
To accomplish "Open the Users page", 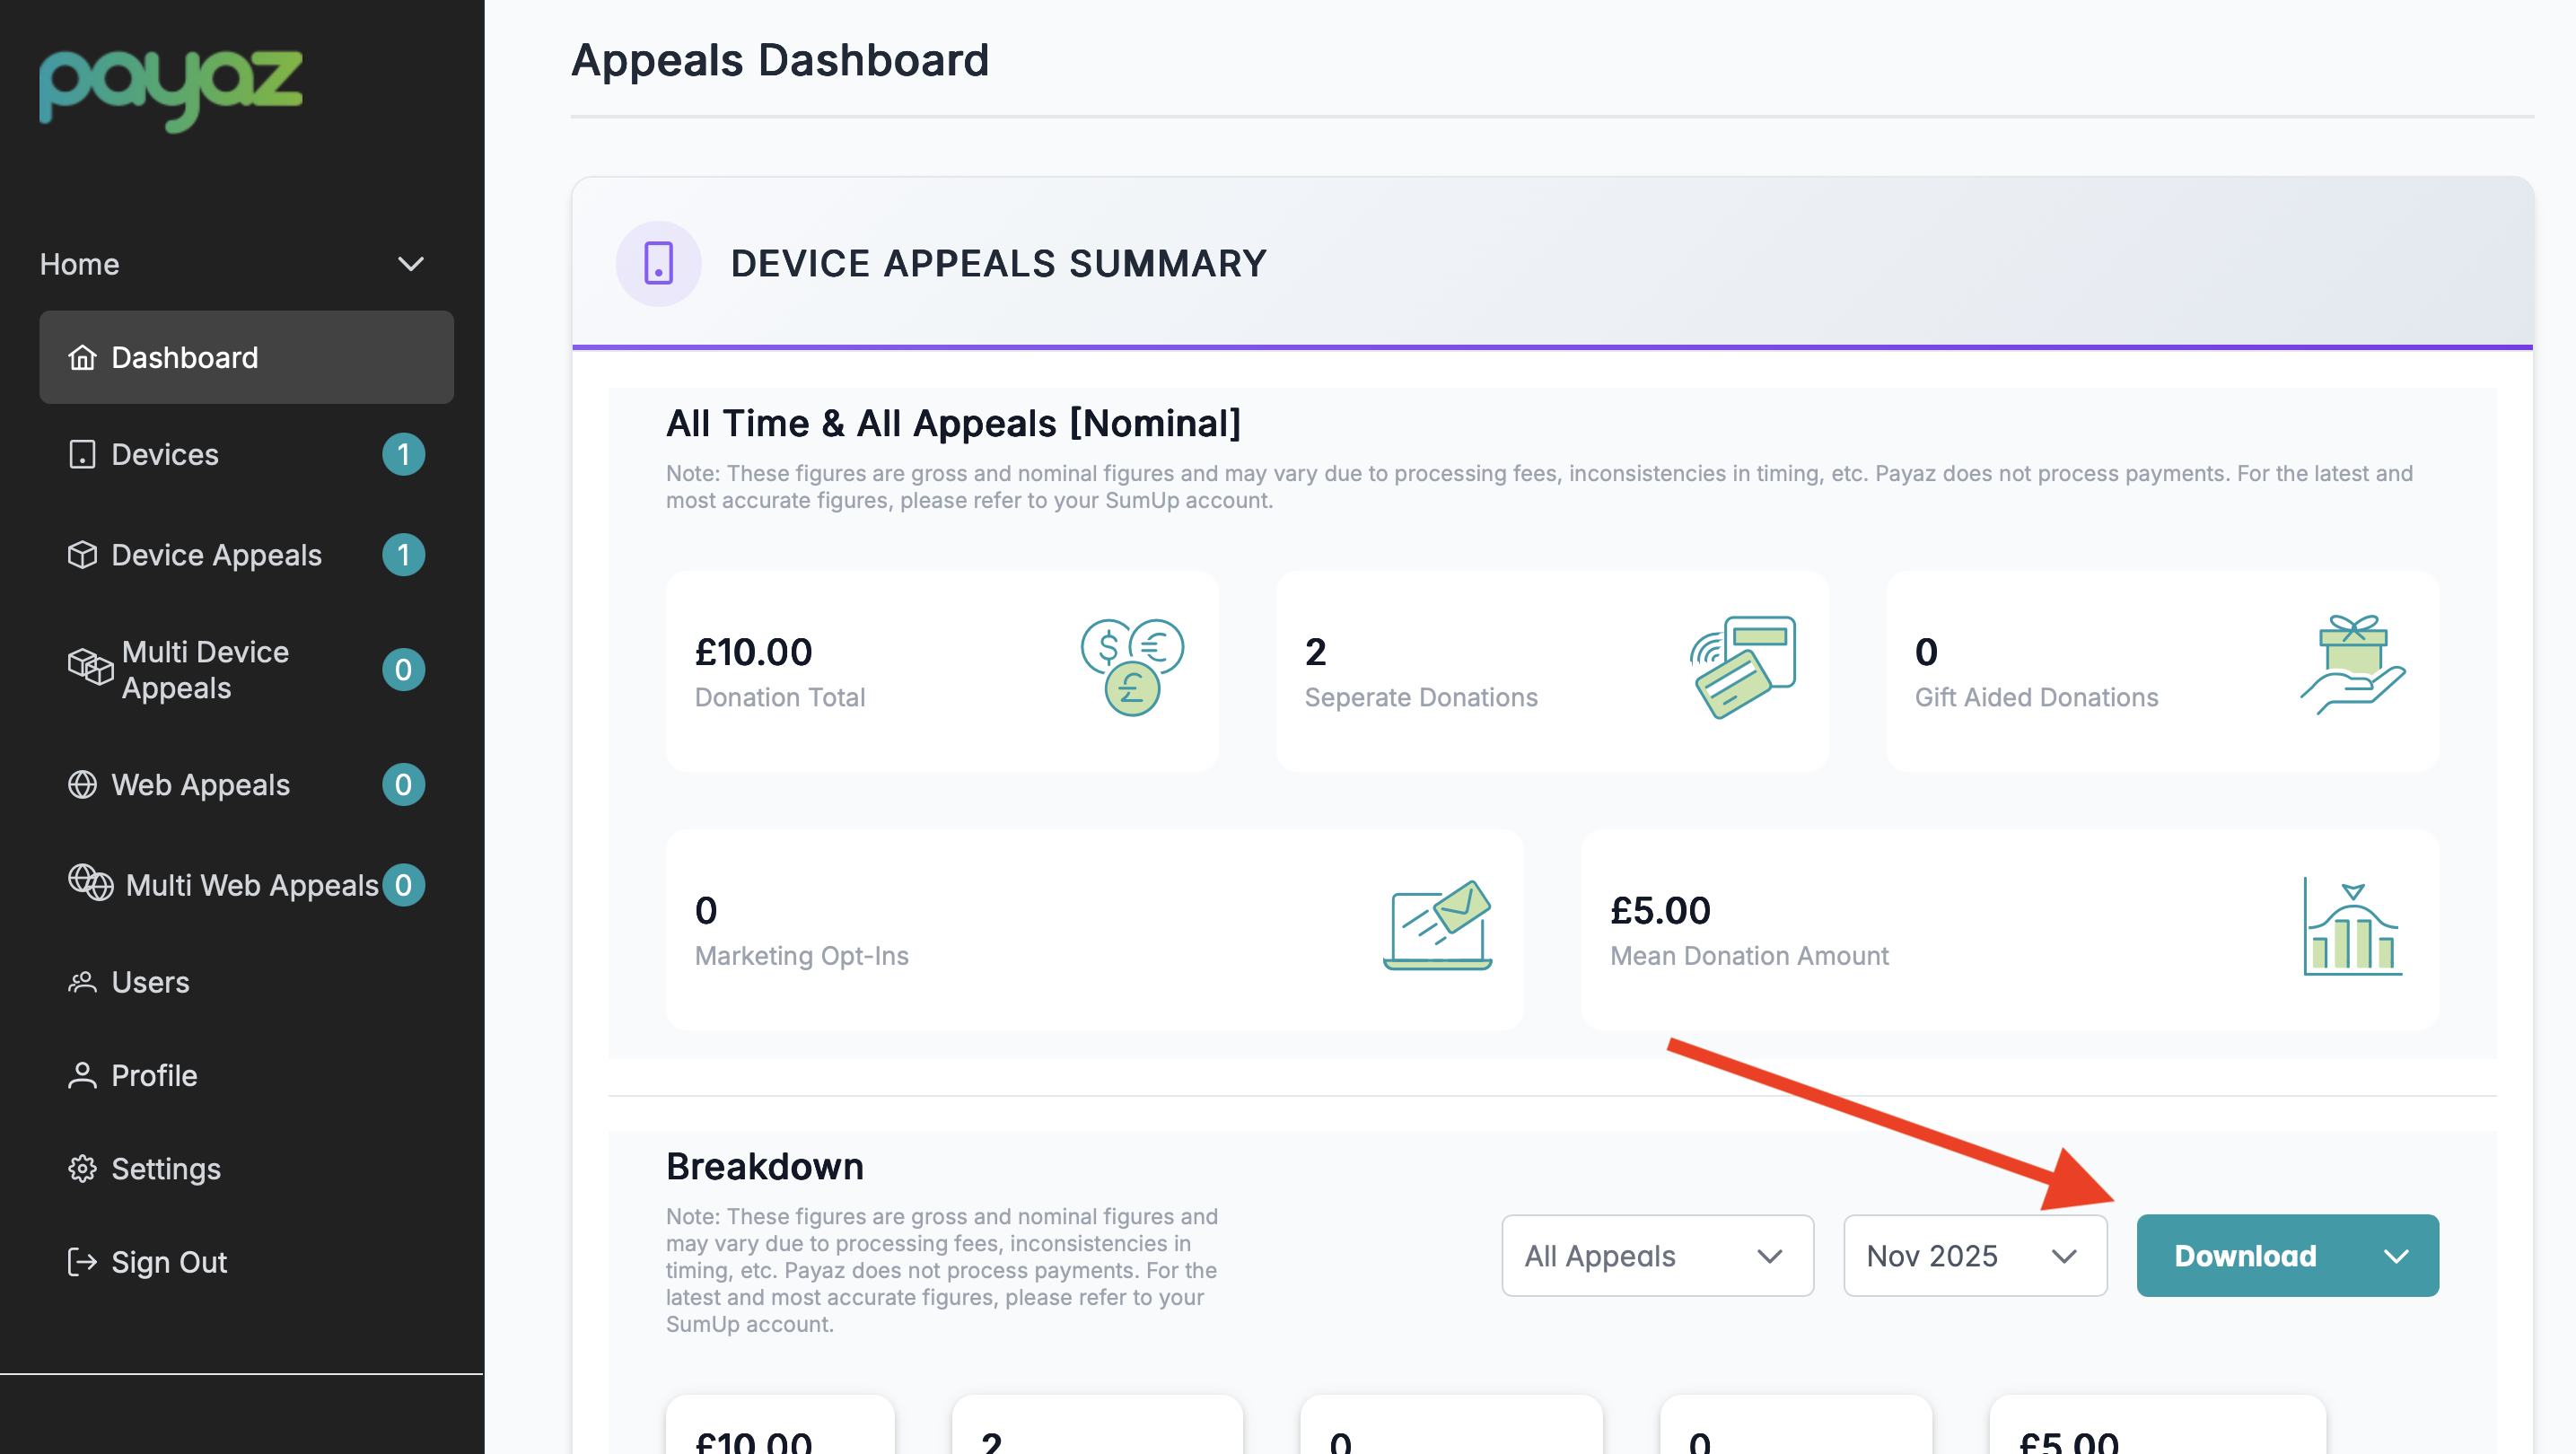I will click(x=150, y=982).
